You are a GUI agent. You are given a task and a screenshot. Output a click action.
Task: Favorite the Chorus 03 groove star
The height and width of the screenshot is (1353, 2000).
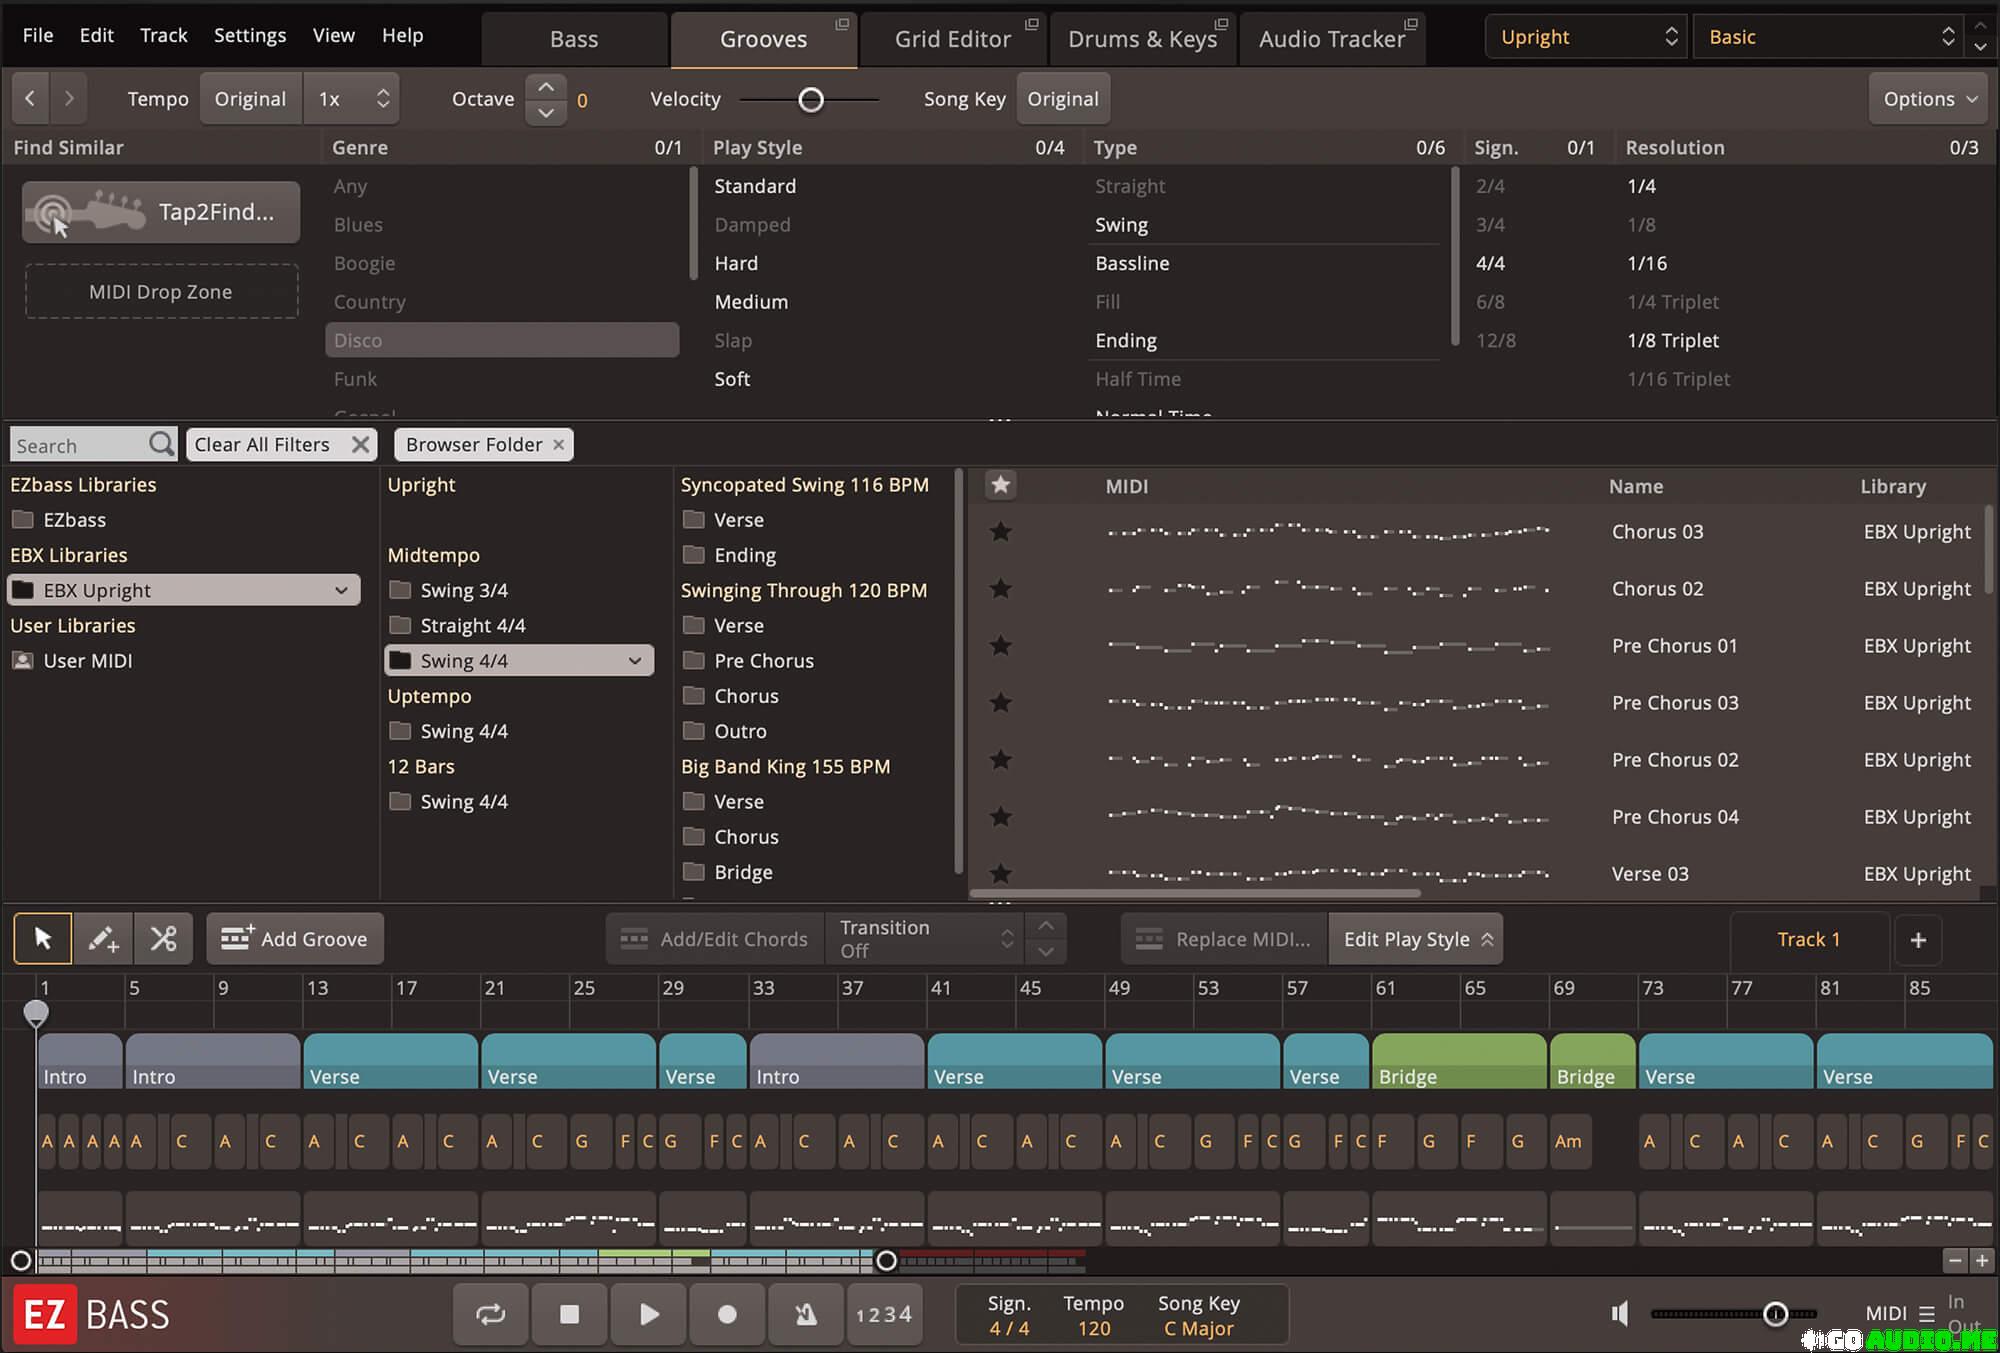pyautogui.click(x=1000, y=531)
